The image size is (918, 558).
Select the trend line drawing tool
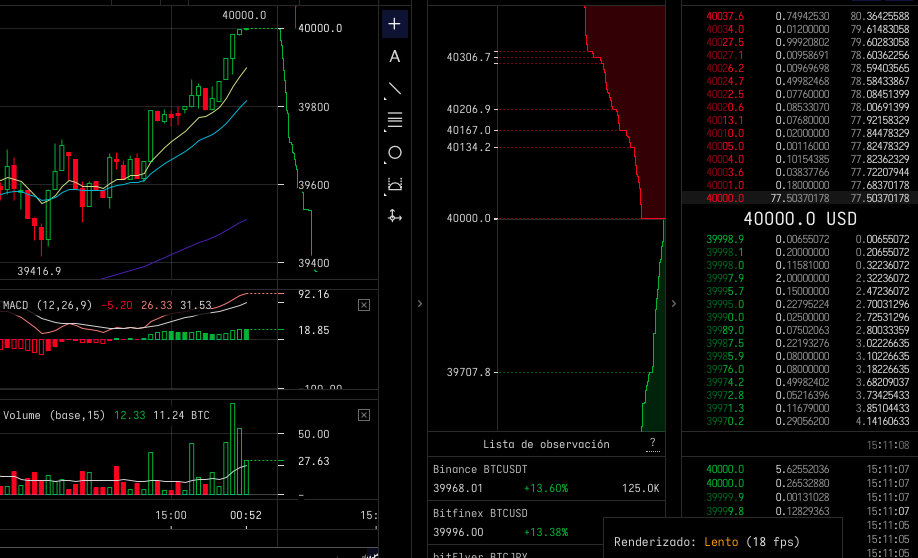click(395, 88)
